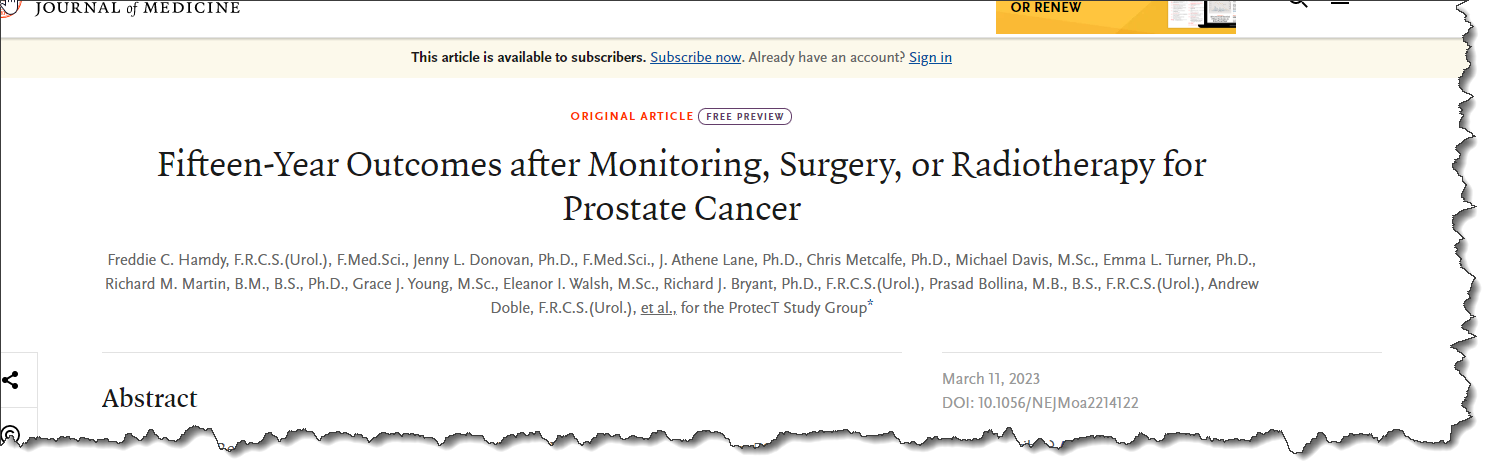
Task: Click the search magnifier icon in header
Action: [x=1297, y=4]
